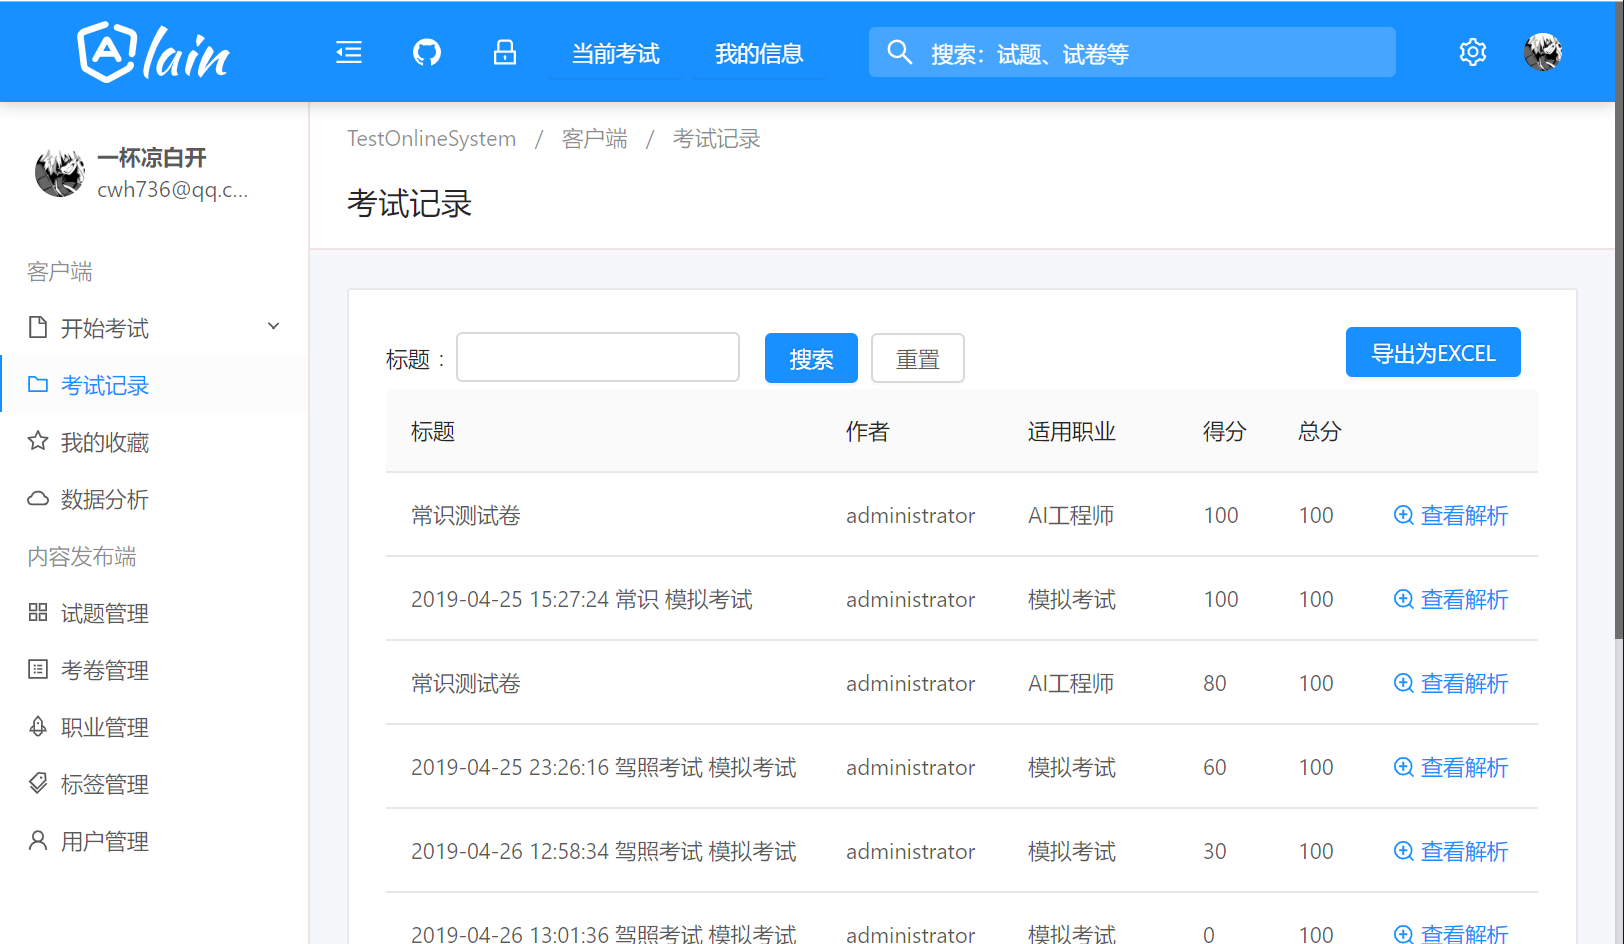Click the 适用职业 column header
Image resolution: width=1624 pixels, height=944 pixels.
[x=1072, y=432]
